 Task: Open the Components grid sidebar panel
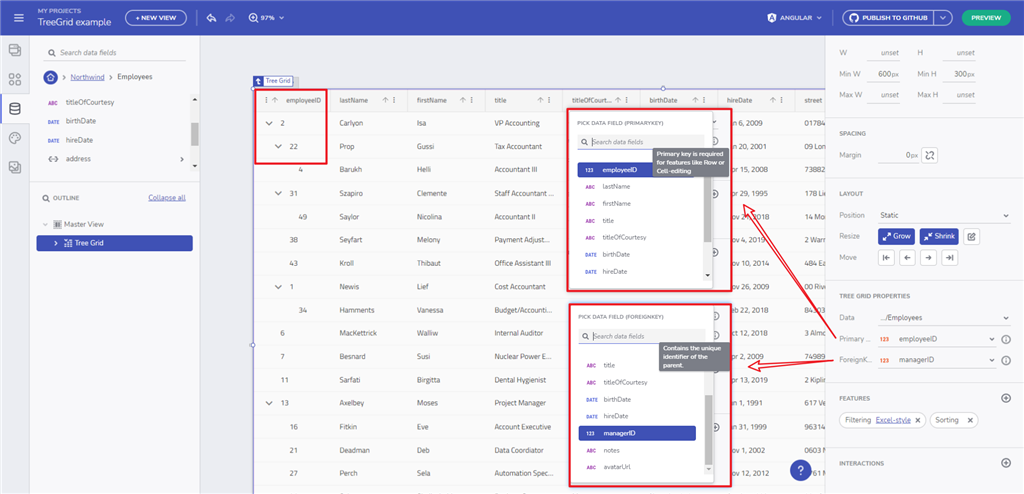point(14,79)
